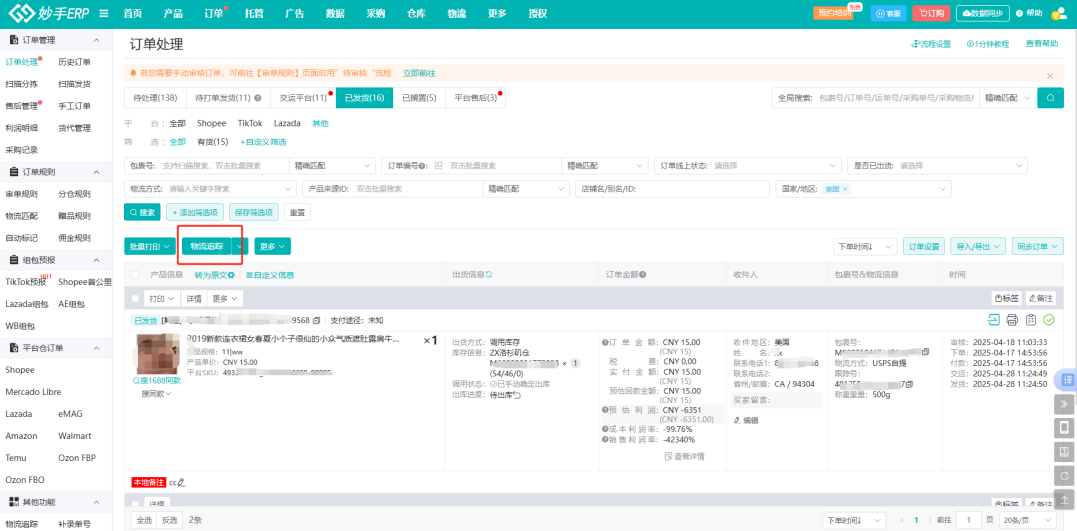
Task: Open the 20条/页 page size dropdown
Action: (x=1027, y=520)
